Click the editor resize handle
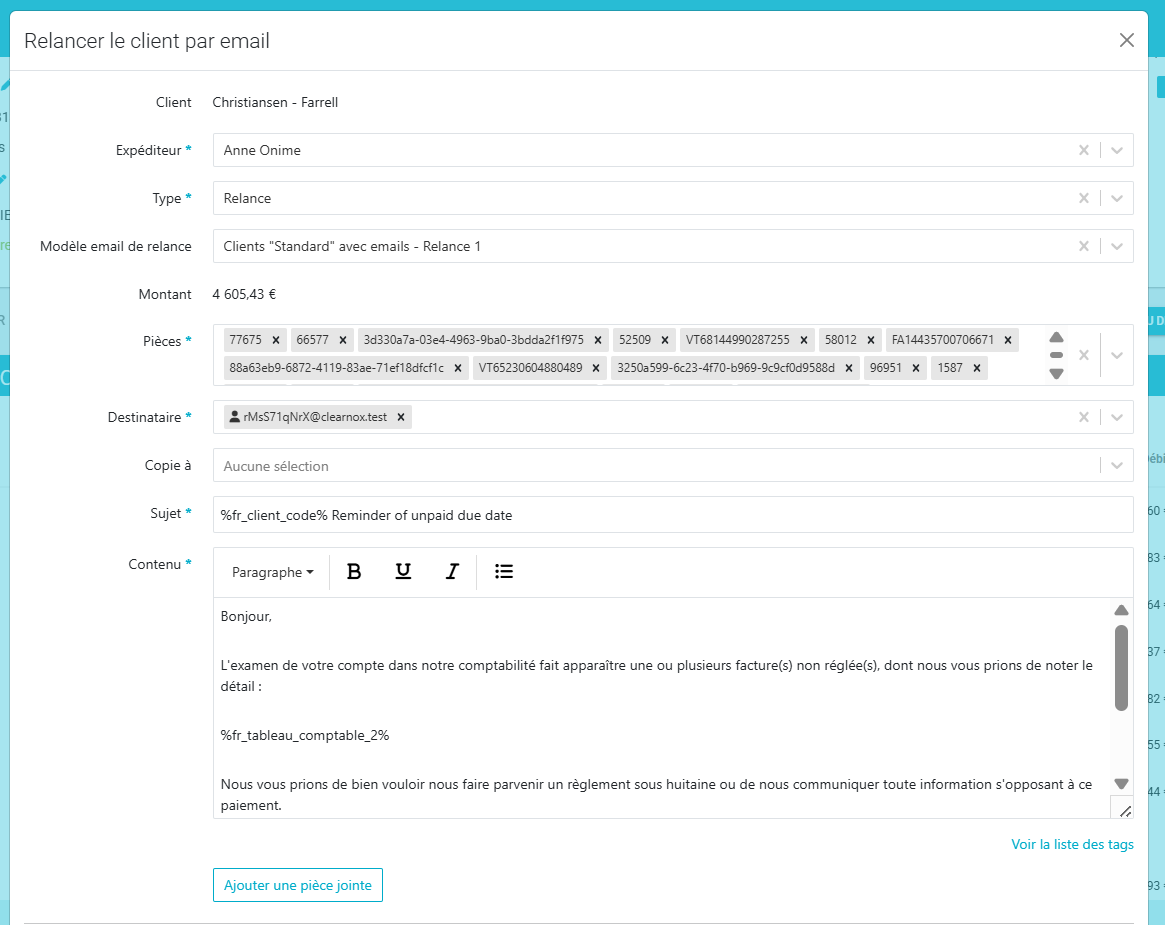This screenshot has height=925, width=1165. pyautogui.click(x=1125, y=811)
